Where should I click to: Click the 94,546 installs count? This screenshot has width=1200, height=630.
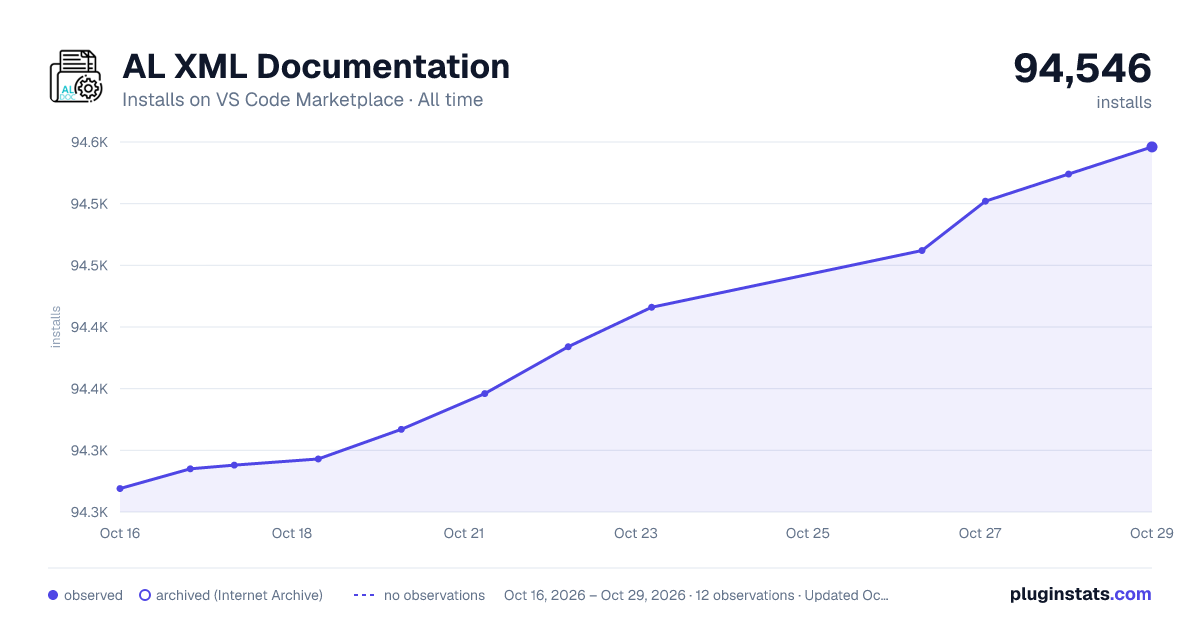(x=1082, y=68)
